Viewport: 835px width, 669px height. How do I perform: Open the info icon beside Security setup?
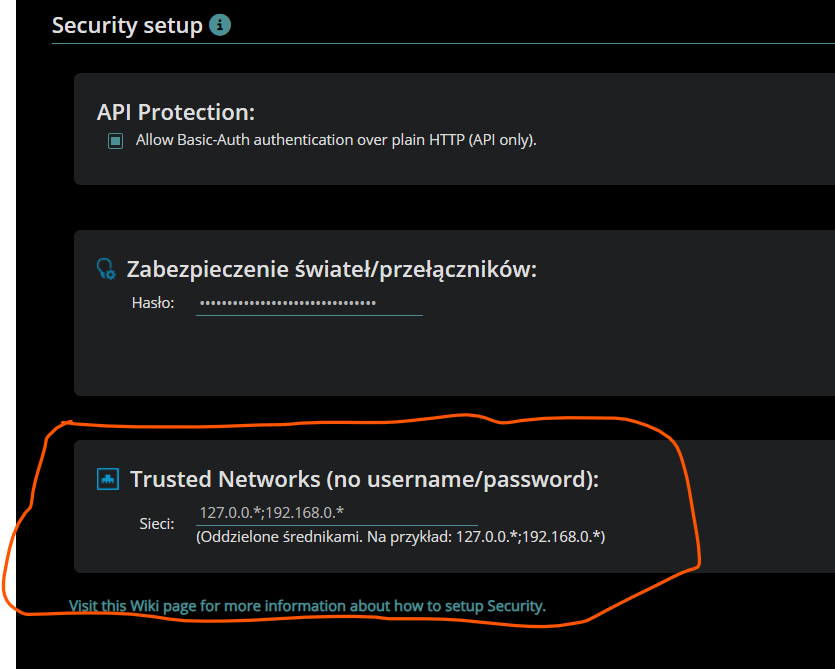pyautogui.click(x=219, y=25)
